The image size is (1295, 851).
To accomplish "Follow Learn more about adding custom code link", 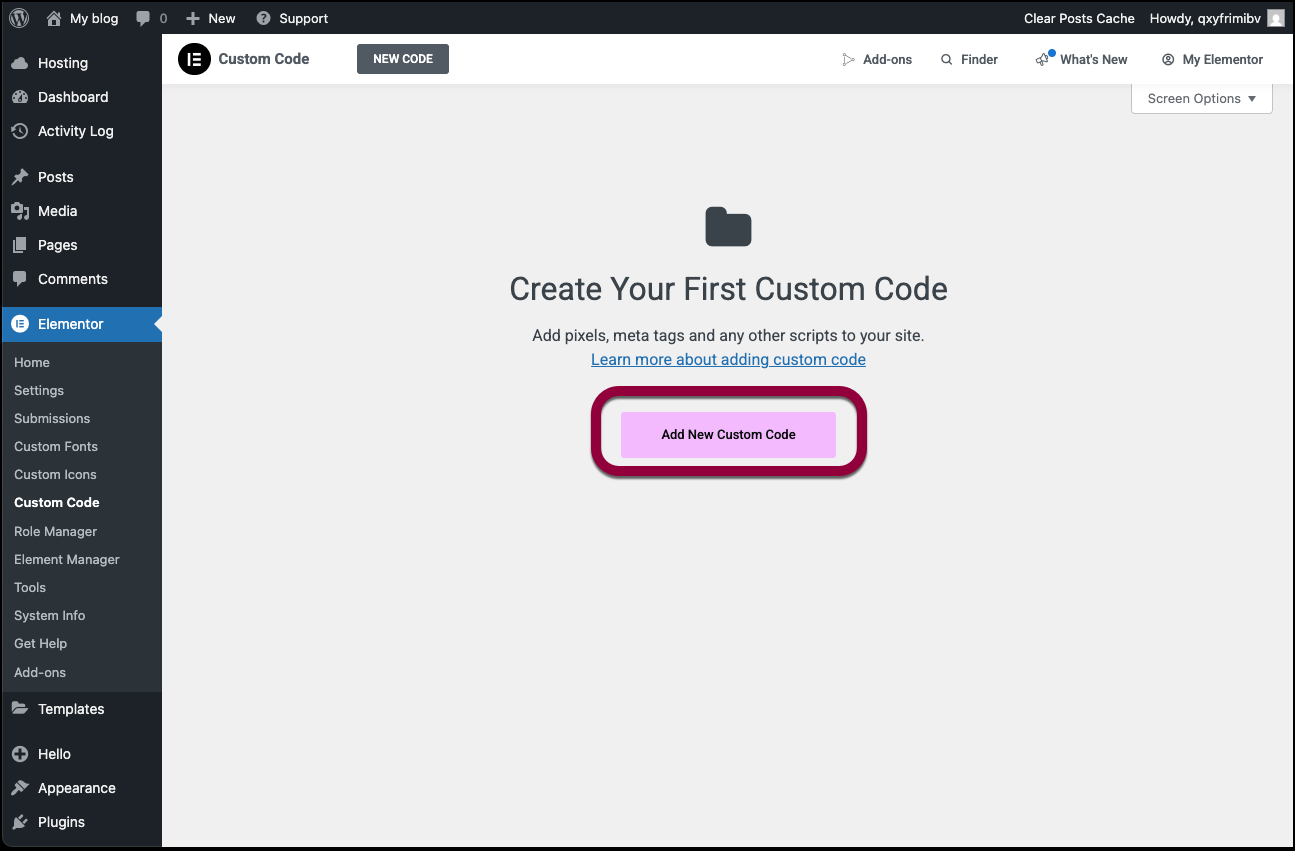I will 728,360.
